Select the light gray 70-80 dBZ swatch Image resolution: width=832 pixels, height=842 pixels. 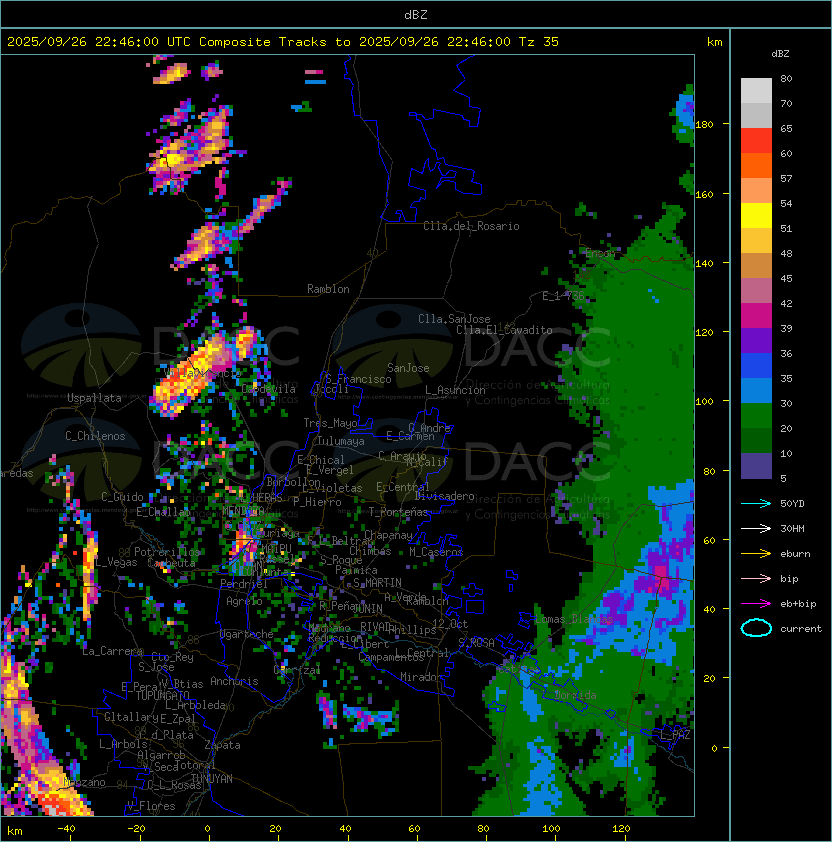tap(756, 91)
